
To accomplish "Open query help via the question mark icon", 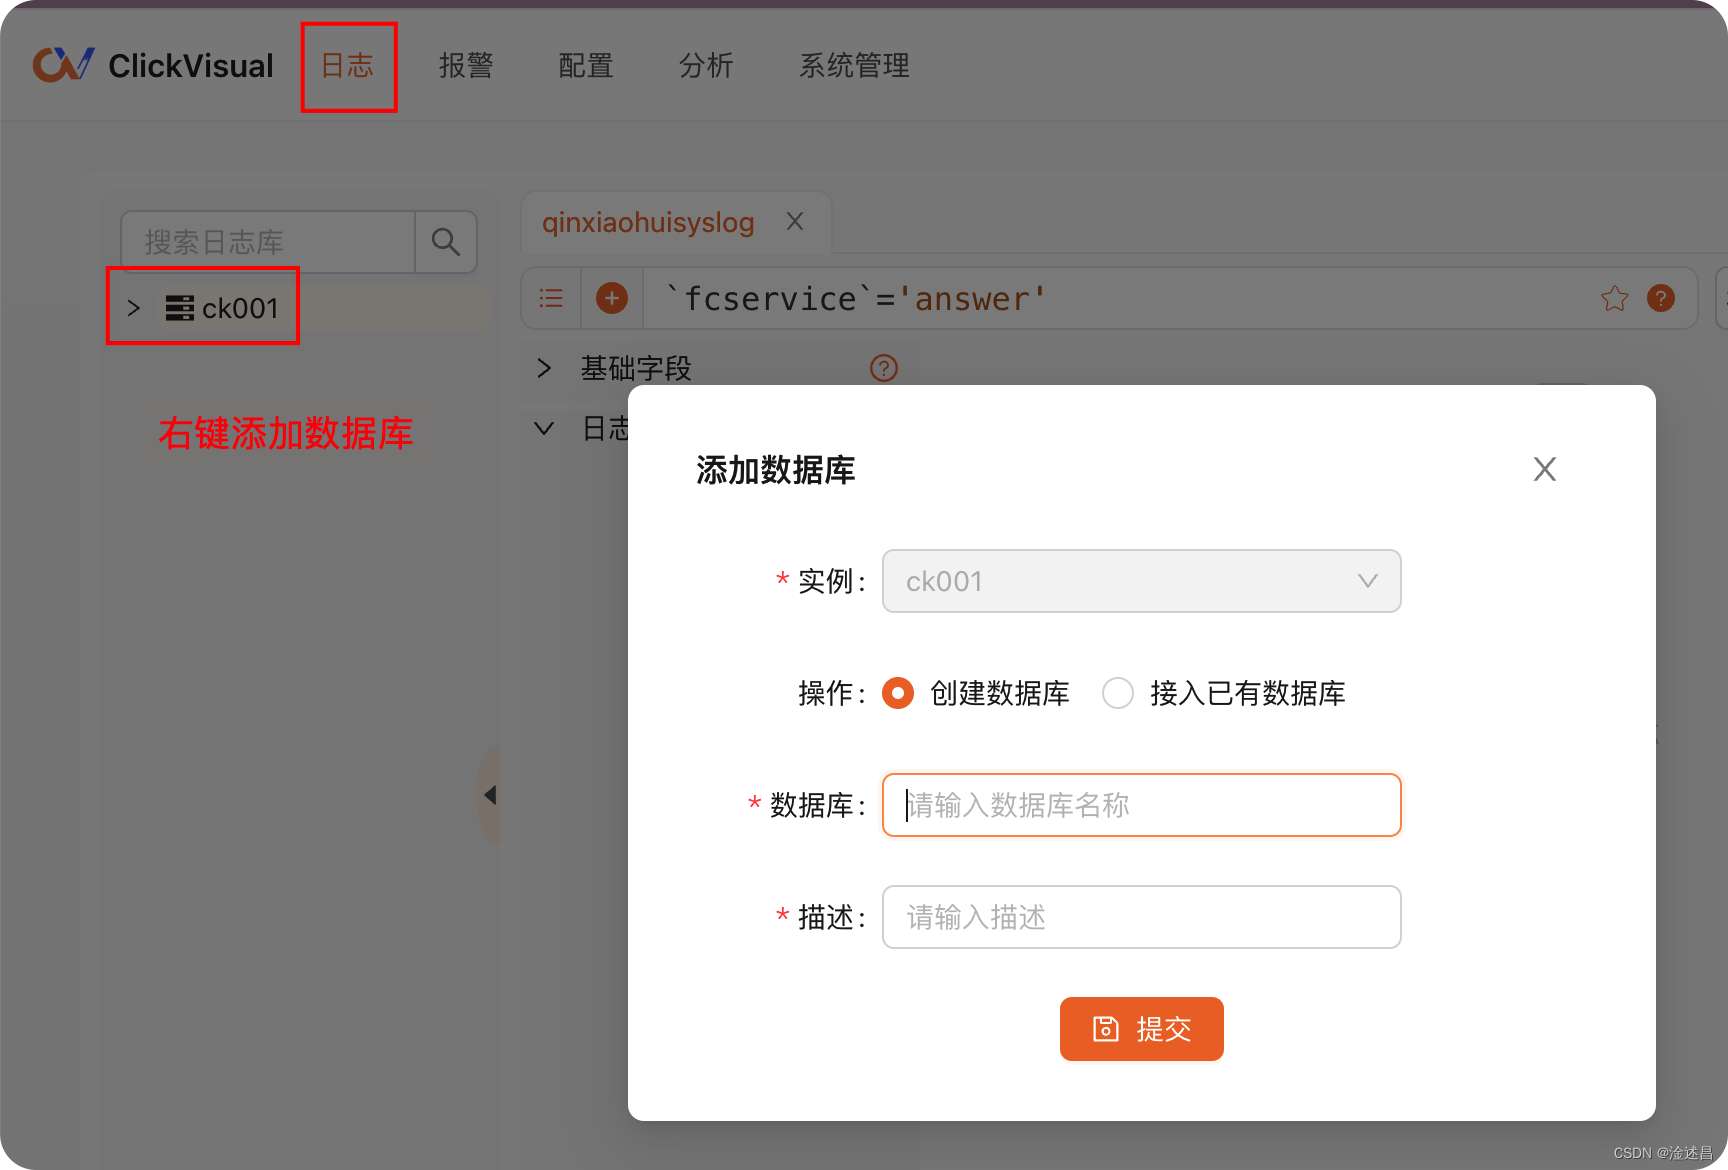I will coord(1660,297).
